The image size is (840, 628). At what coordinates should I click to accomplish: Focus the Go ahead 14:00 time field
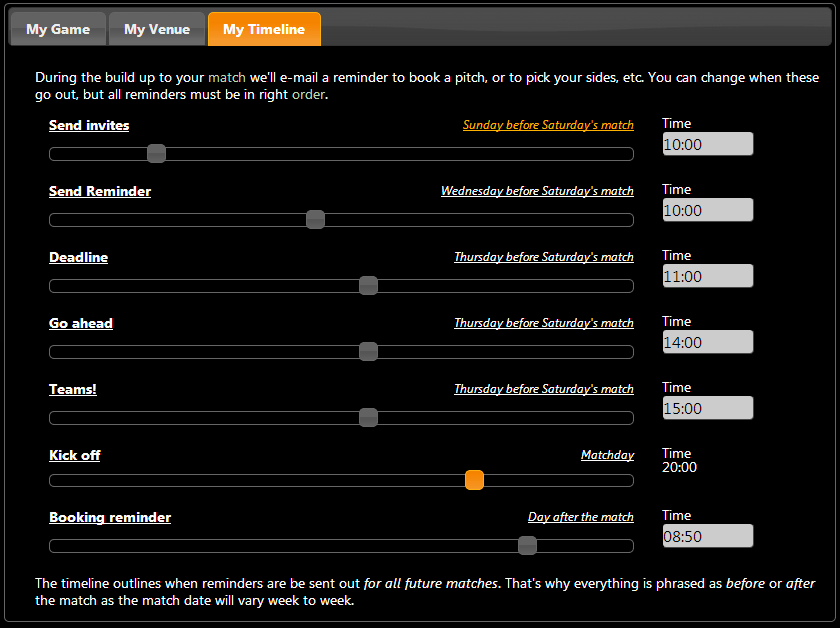(x=708, y=342)
